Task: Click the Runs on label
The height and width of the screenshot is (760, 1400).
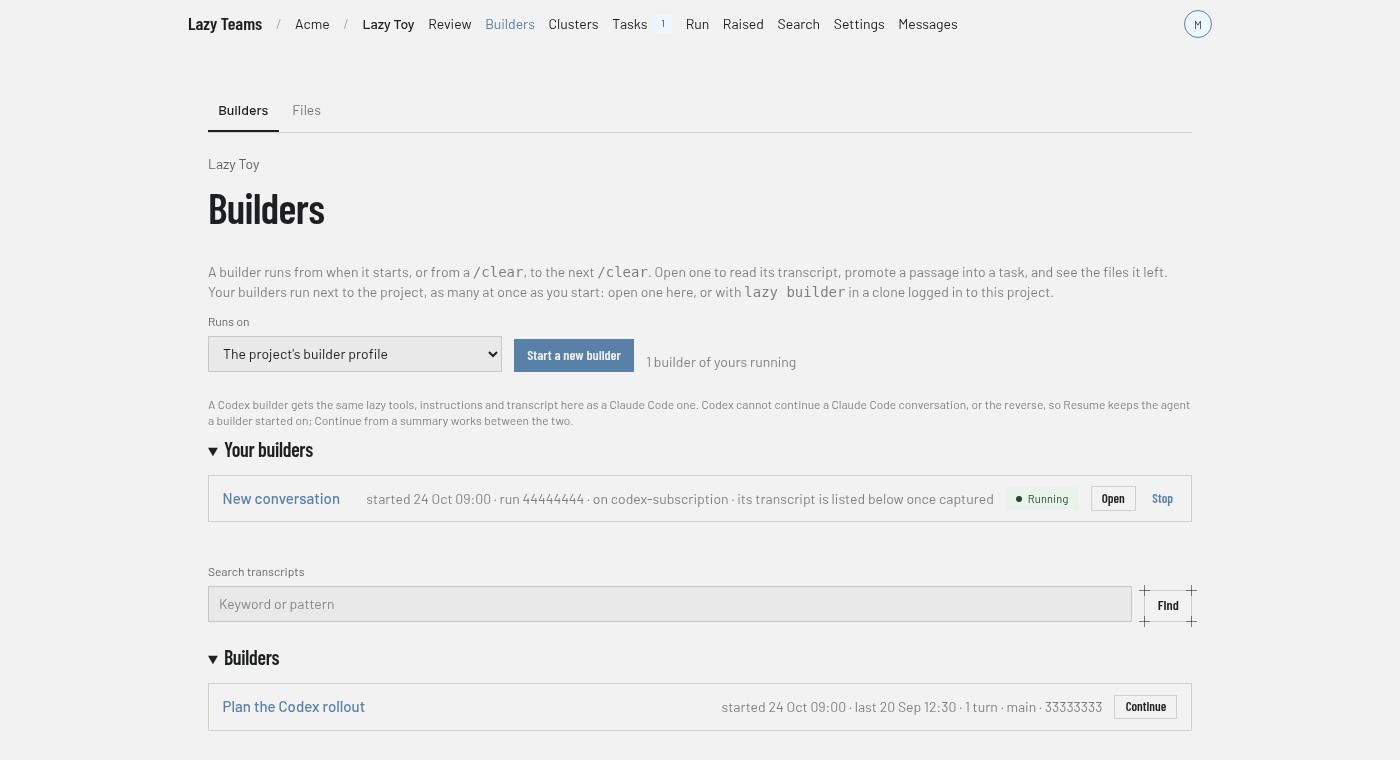Action: click(x=229, y=322)
